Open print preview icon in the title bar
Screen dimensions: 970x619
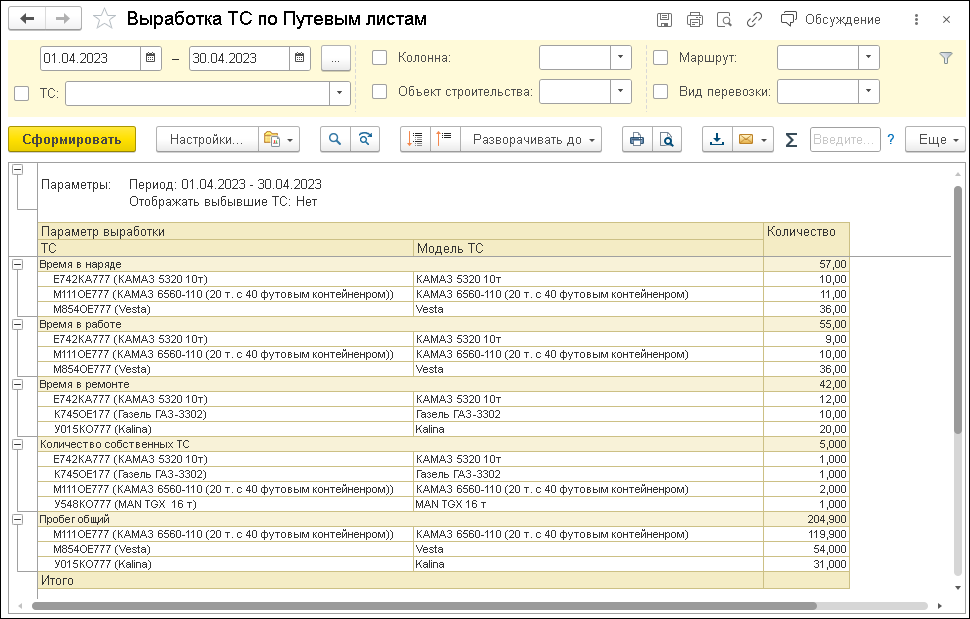coord(724,20)
